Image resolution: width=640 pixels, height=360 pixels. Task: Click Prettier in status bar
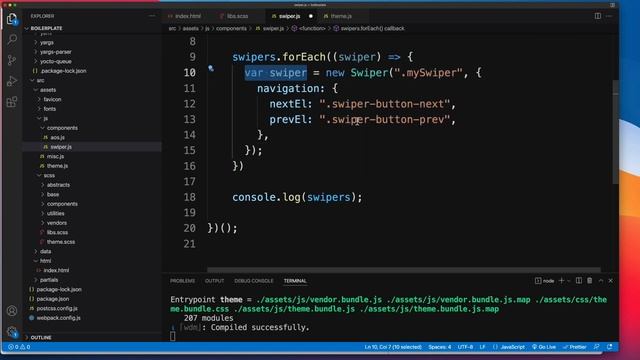(574, 347)
